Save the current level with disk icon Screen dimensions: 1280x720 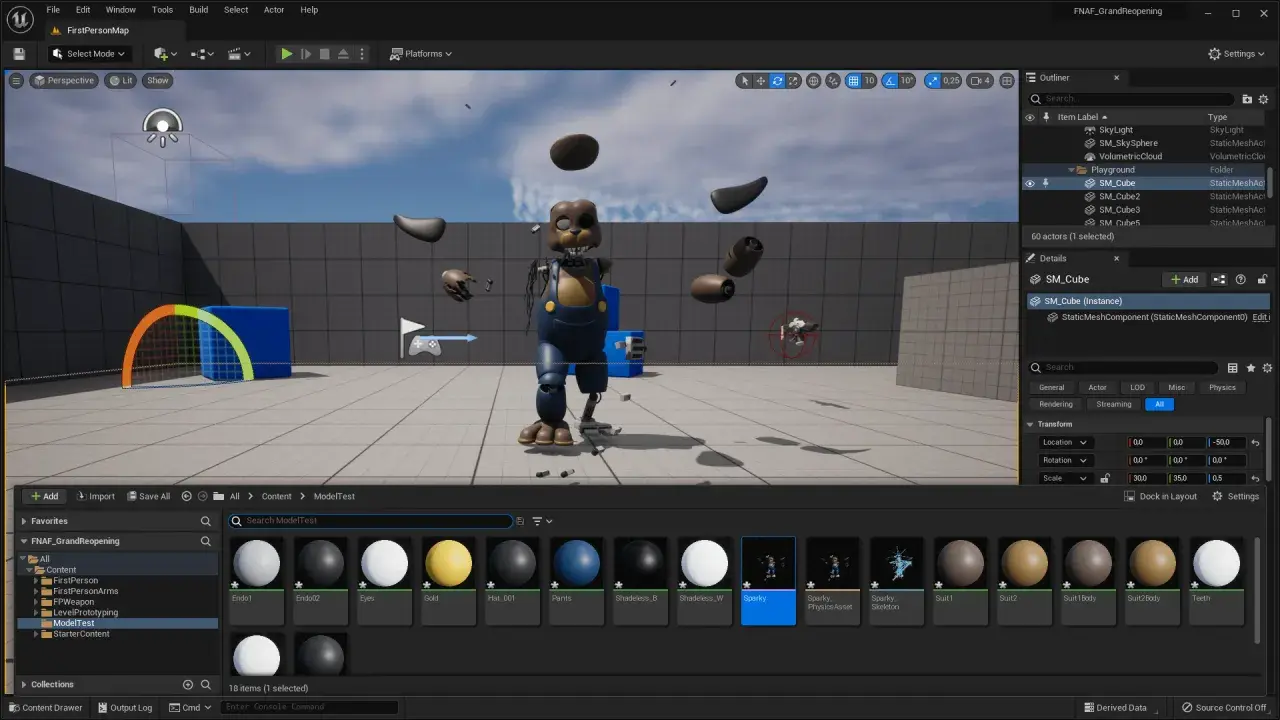tap(18, 54)
